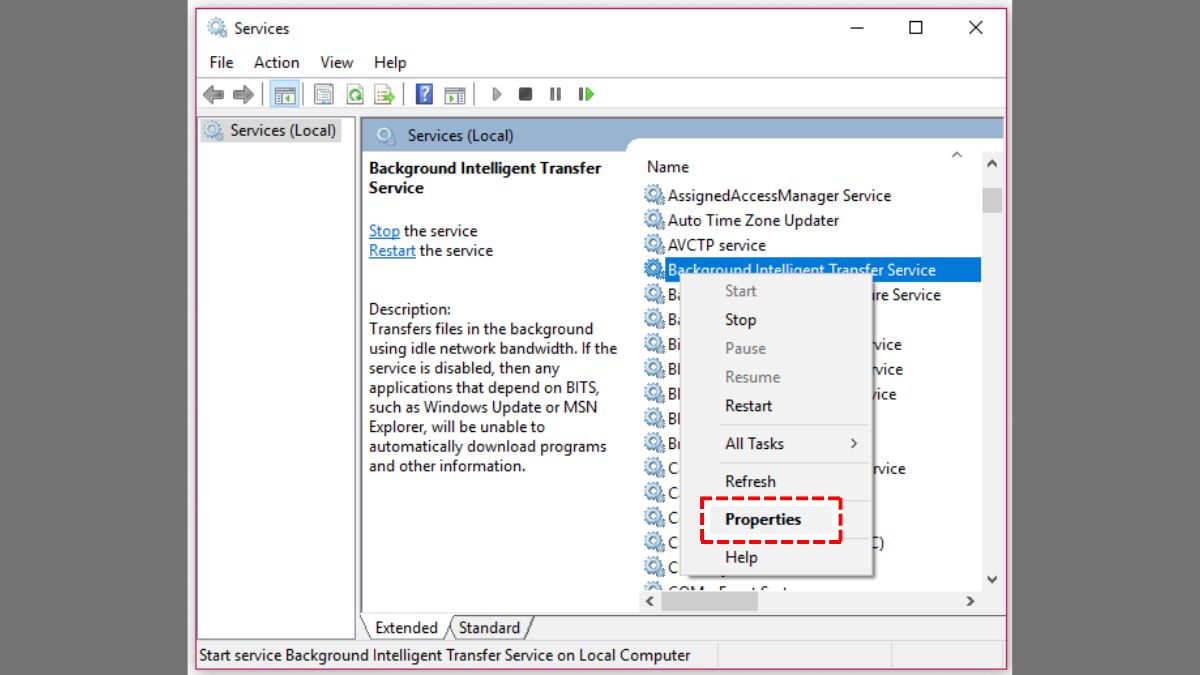
Task: Click the horizontal scrollbar right arrow
Action: (x=970, y=601)
